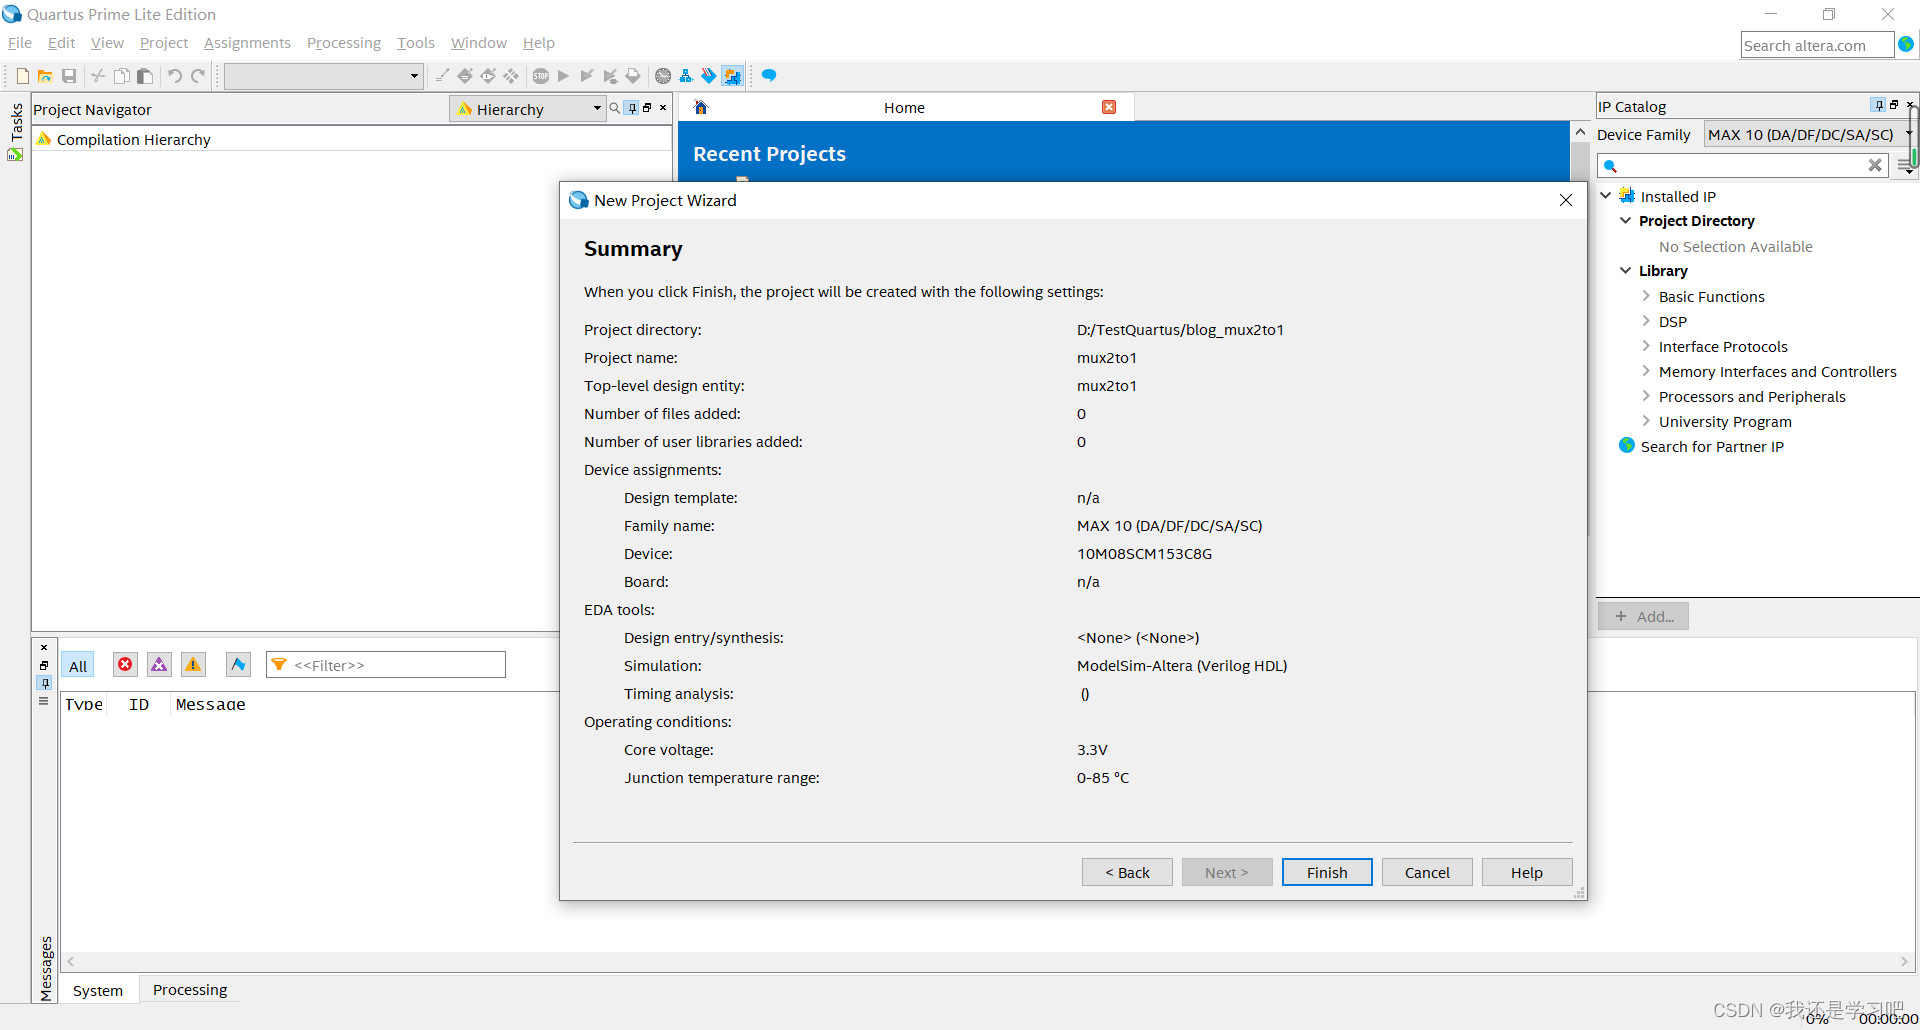Toggle critical warning messages filter
The image size is (1920, 1030).
159,665
